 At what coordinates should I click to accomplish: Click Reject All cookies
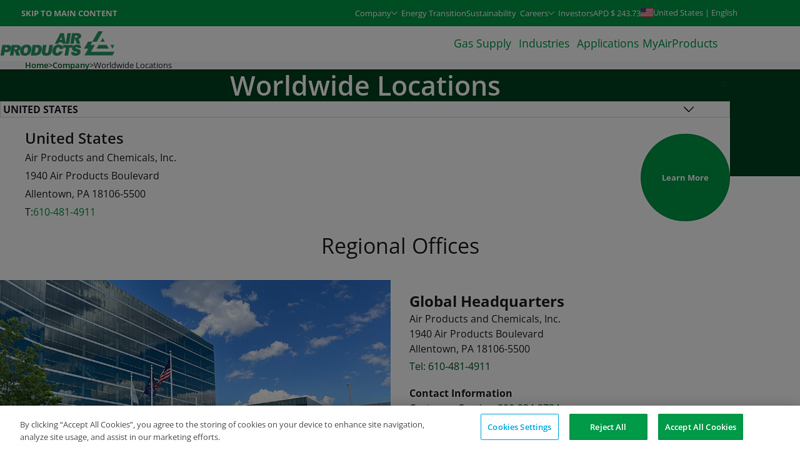[608, 427]
